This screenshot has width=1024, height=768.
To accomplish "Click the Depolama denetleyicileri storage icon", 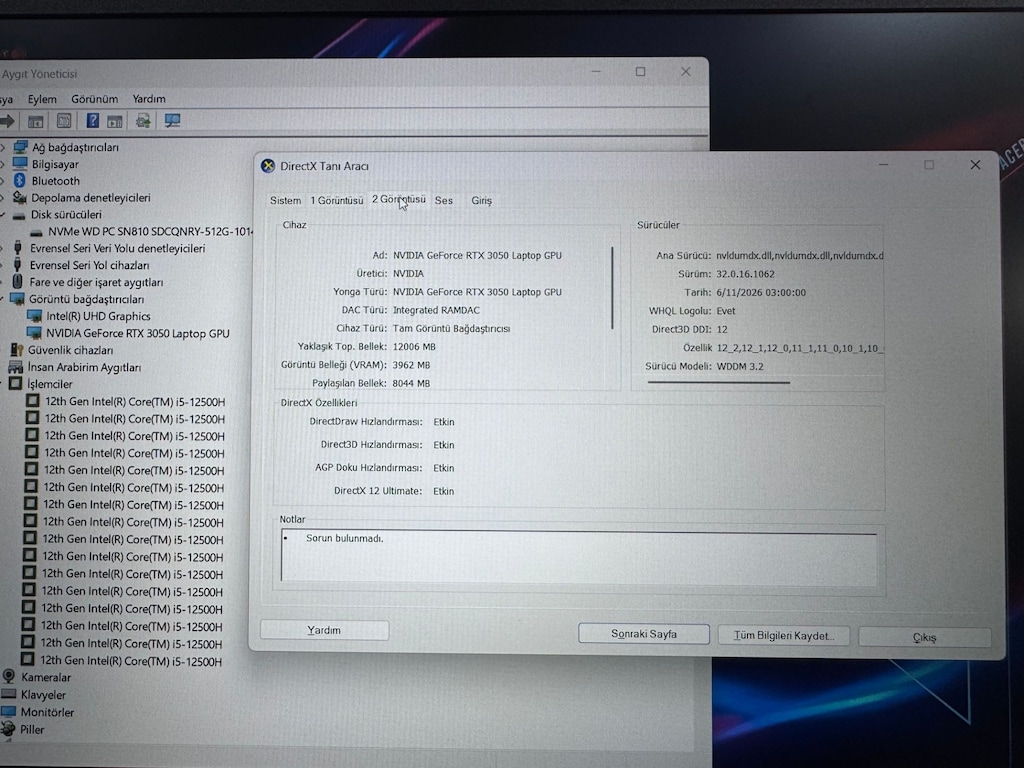I will (x=20, y=197).
